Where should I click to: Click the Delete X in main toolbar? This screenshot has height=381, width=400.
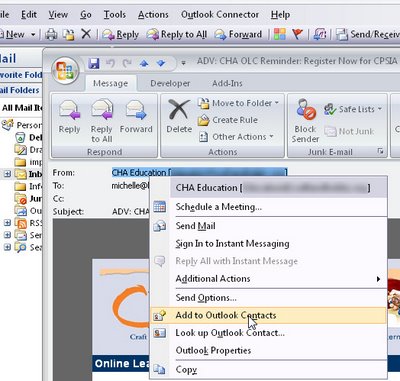click(86, 34)
